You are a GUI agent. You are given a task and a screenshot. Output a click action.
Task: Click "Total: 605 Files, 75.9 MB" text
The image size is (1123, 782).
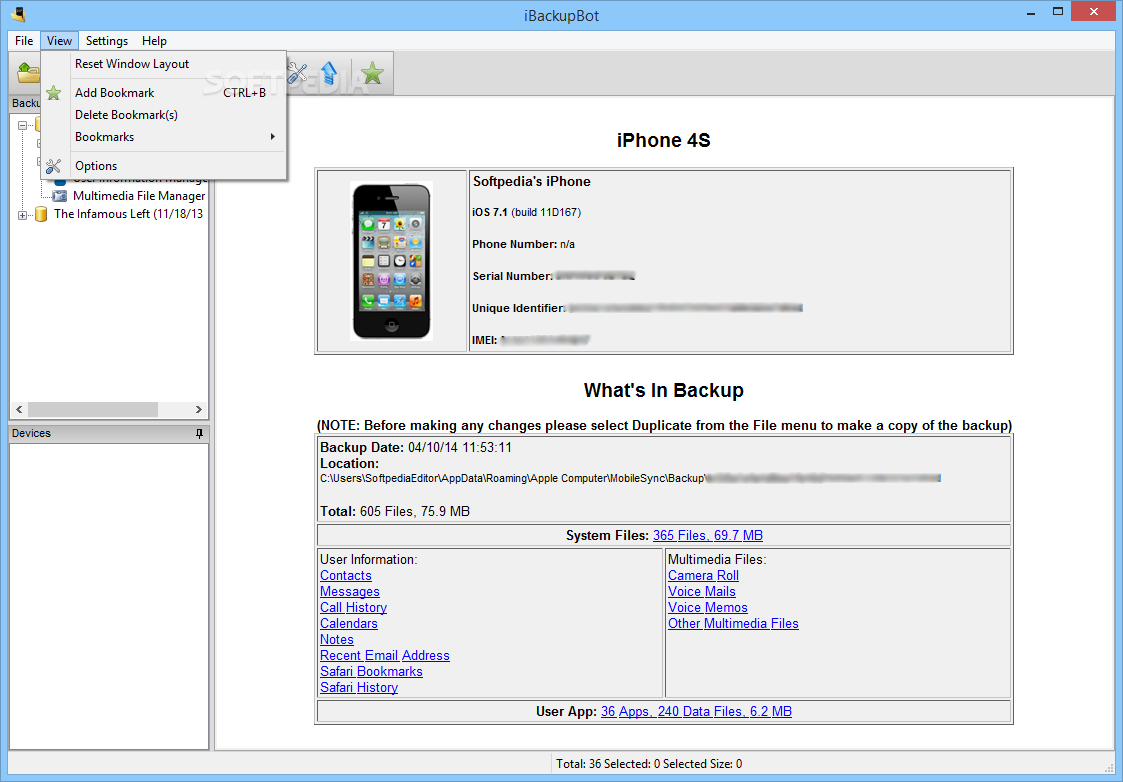pos(395,511)
